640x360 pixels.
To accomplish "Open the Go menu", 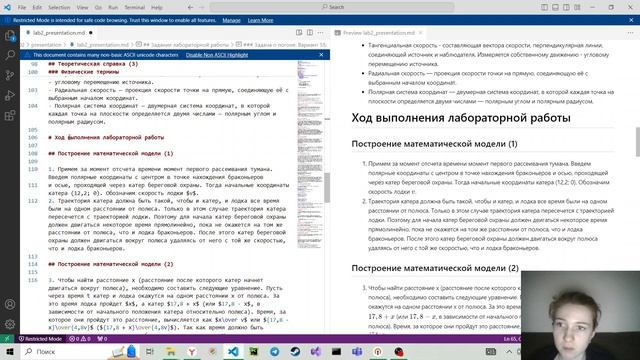I will 98,7.
